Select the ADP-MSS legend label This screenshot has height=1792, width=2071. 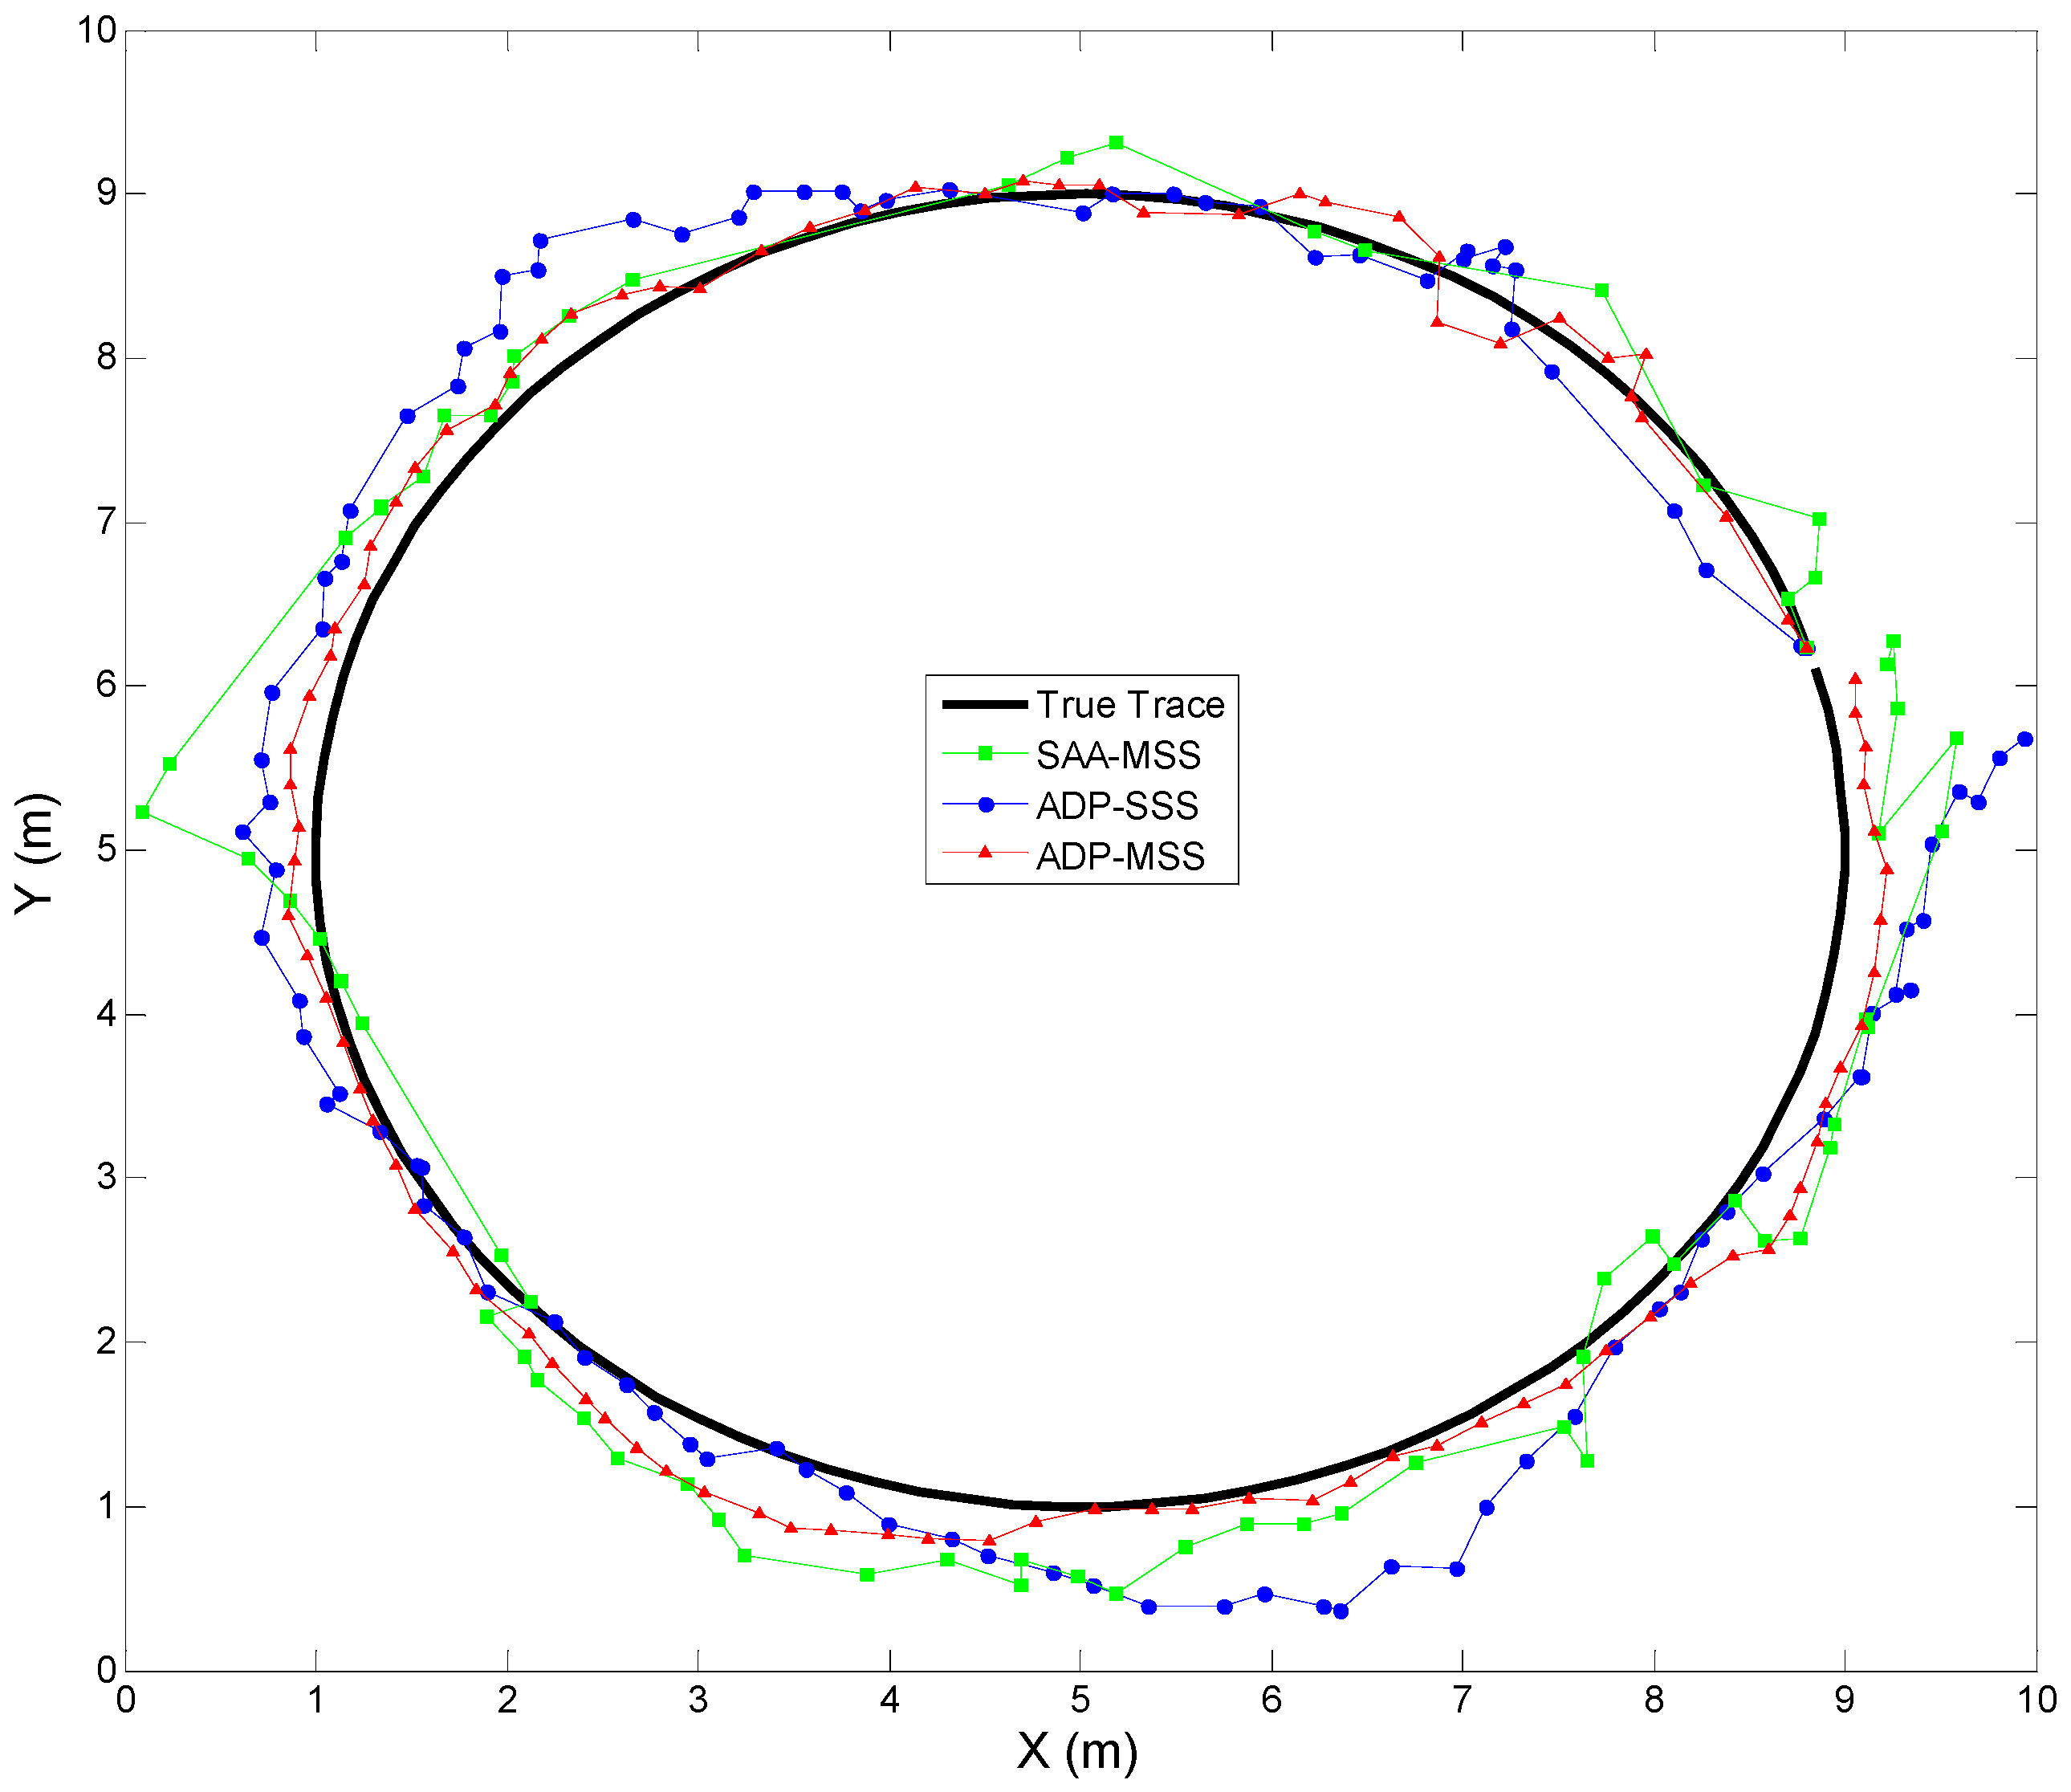click(x=1120, y=857)
